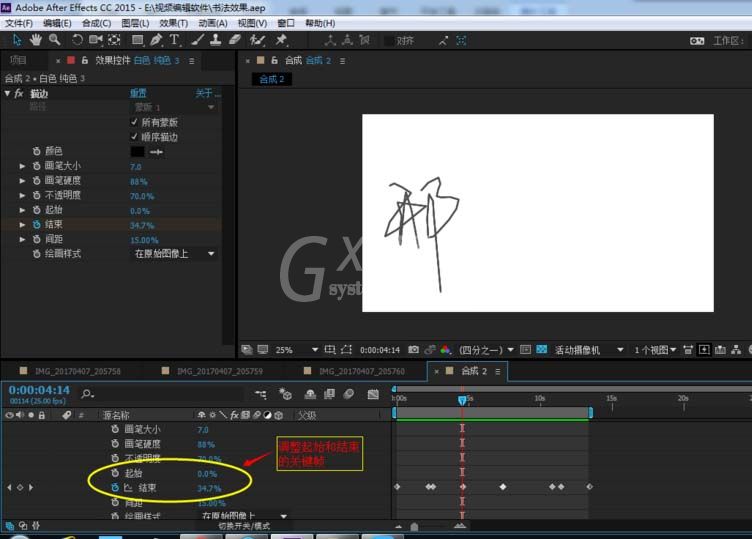This screenshot has height=539, width=752.
Task: Select the Puppet Pin tool
Action: [281, 40]
